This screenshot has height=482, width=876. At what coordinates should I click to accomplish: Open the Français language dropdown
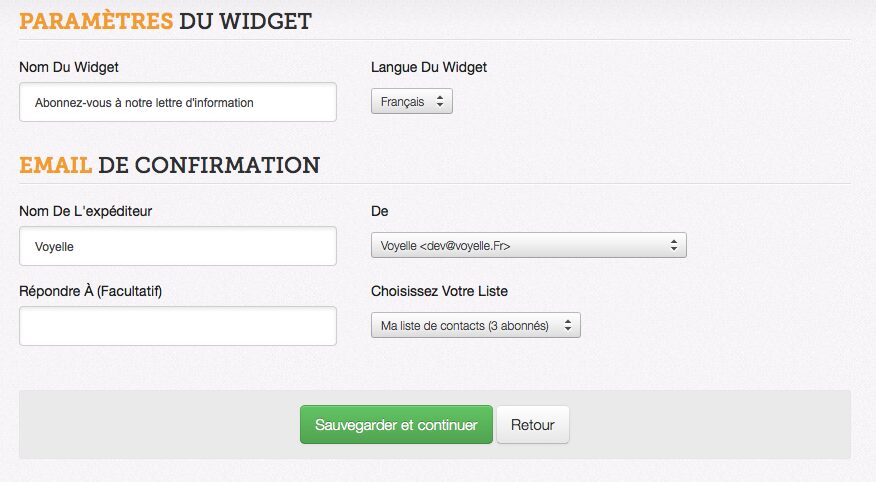[410, 102]
